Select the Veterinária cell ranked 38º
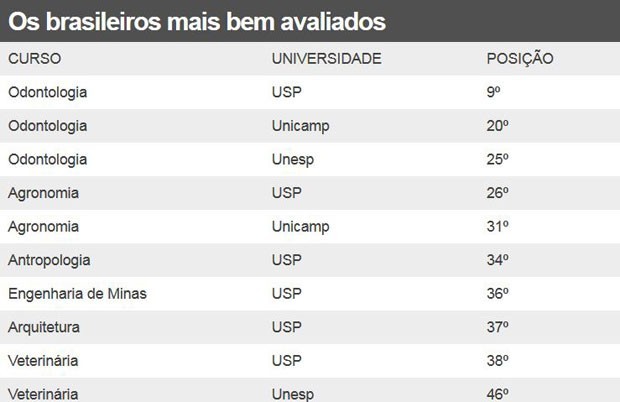Viewport: 620px width, 402px height. pos(43,360)
